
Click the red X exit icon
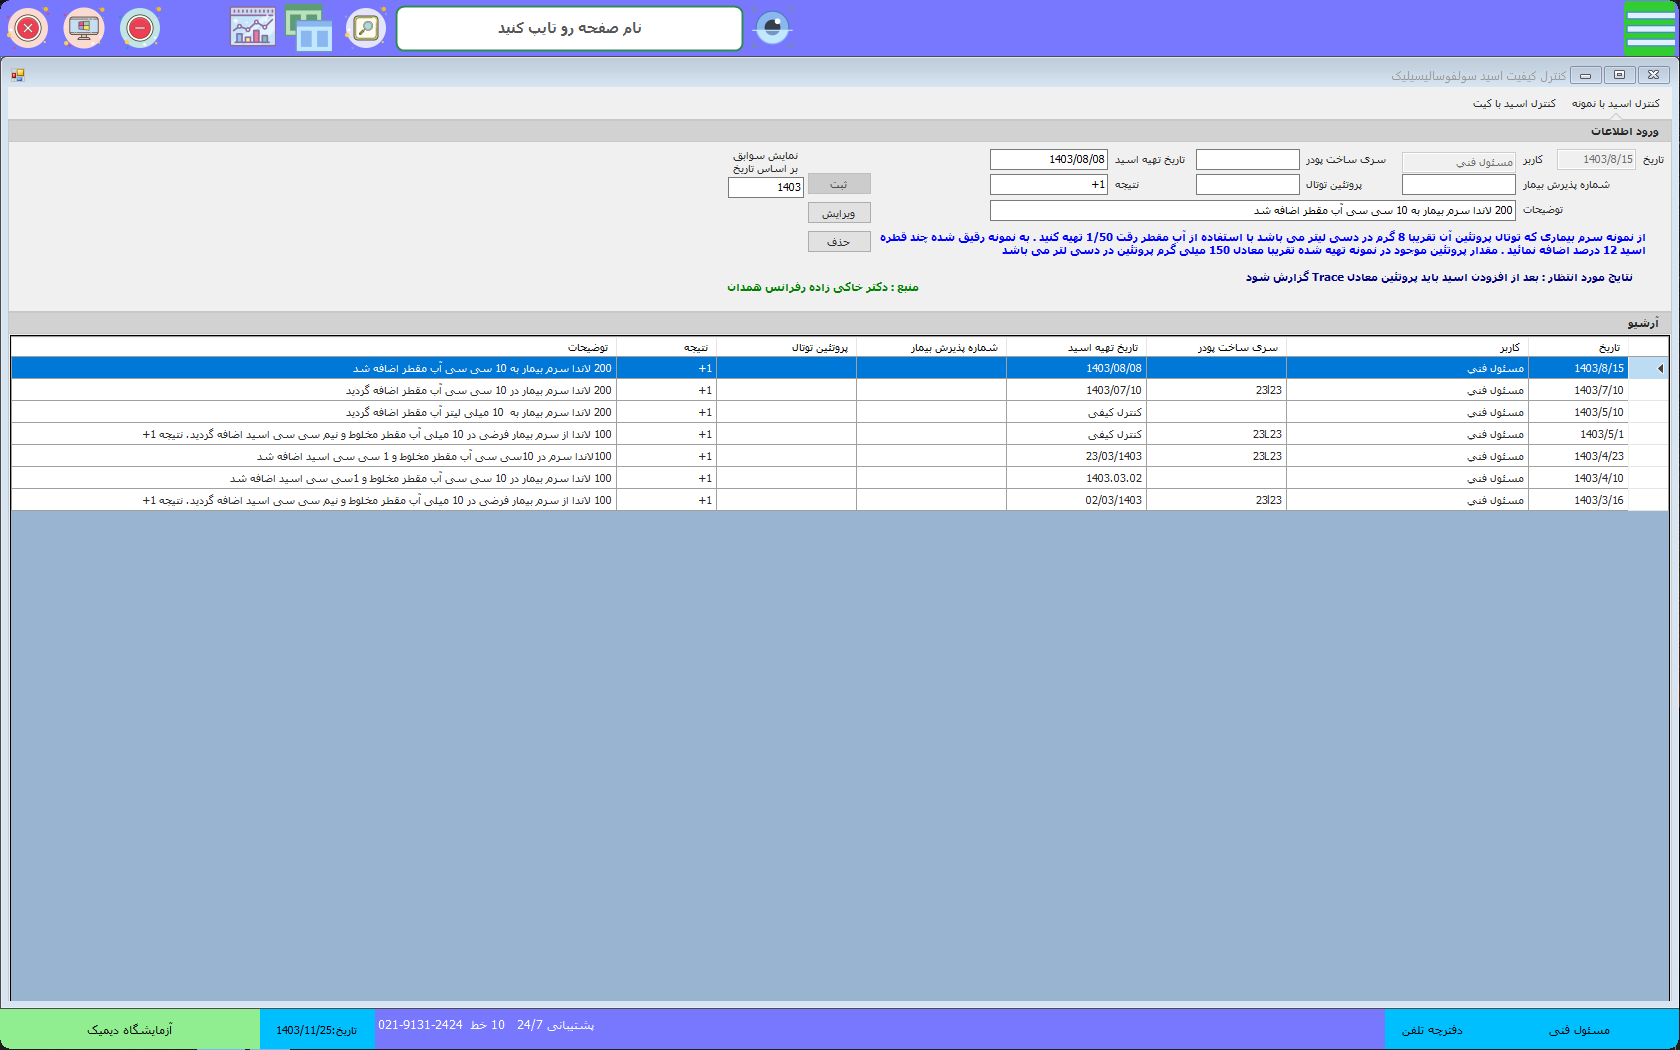[28, 28]
